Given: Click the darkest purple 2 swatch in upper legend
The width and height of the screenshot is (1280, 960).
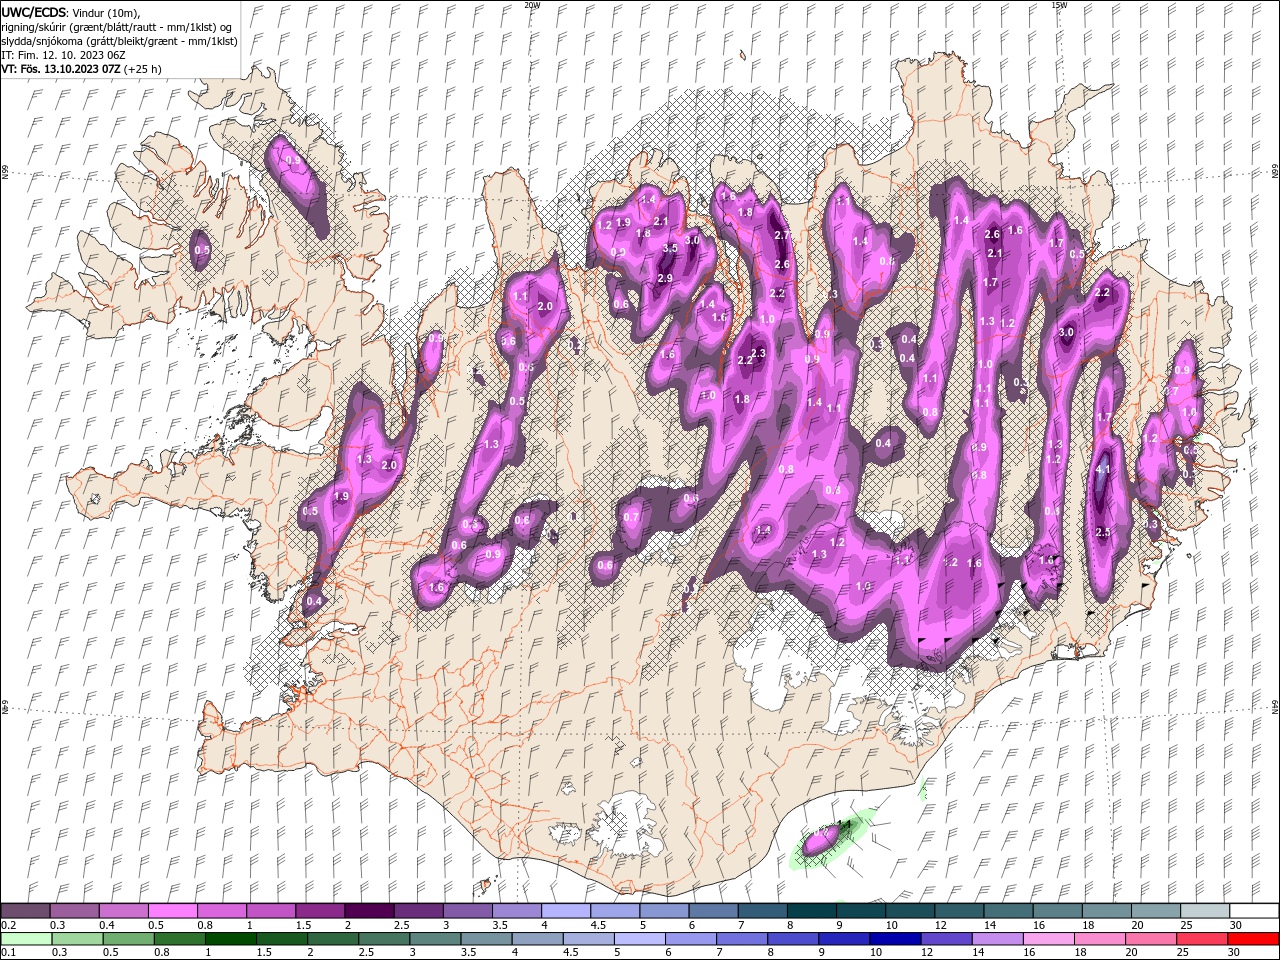Looking at the screenshot, I should coord(368,911).
